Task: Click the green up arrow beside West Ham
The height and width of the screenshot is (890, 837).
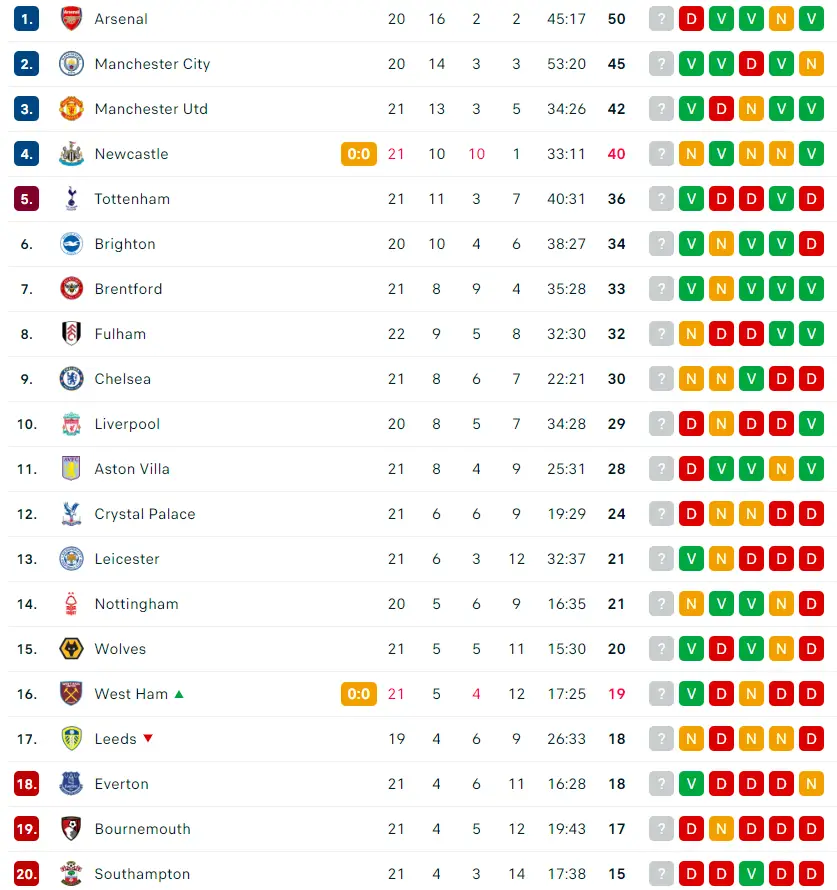Action: coord(179,694)
